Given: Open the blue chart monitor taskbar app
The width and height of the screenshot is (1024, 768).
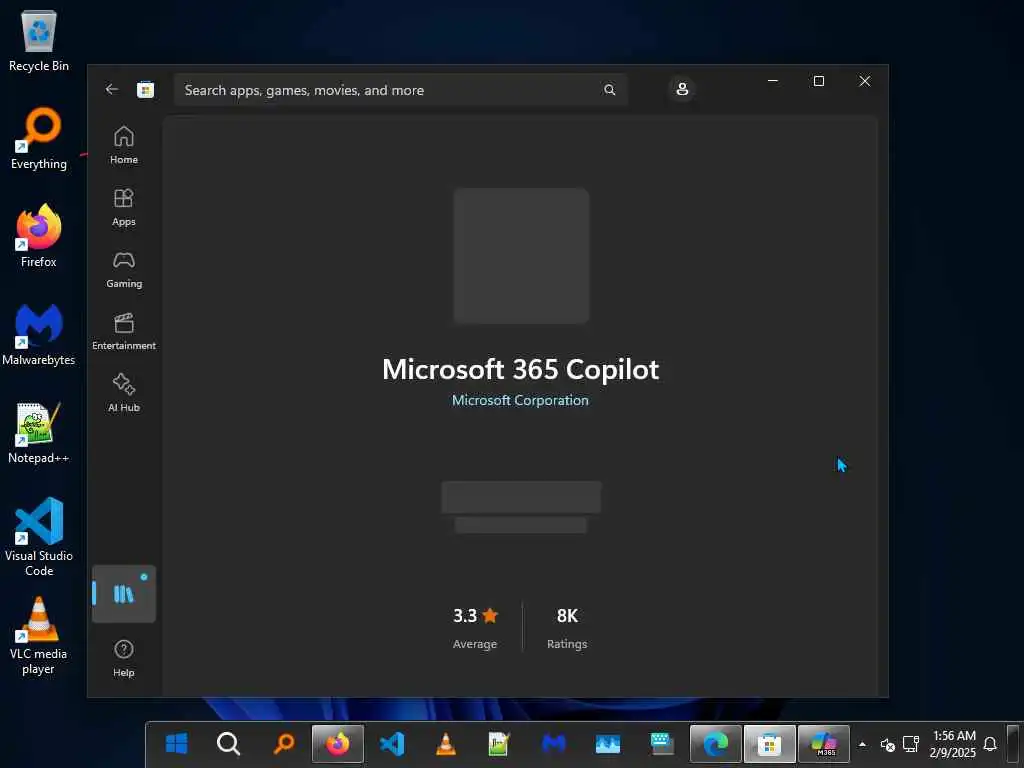Looking at the screenshot, I should (608, 744).
